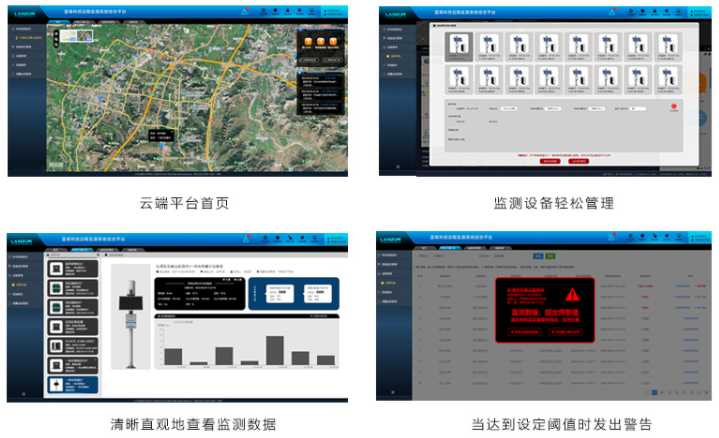Open user account info in the 云端平台首页 header

pos(334,11)
